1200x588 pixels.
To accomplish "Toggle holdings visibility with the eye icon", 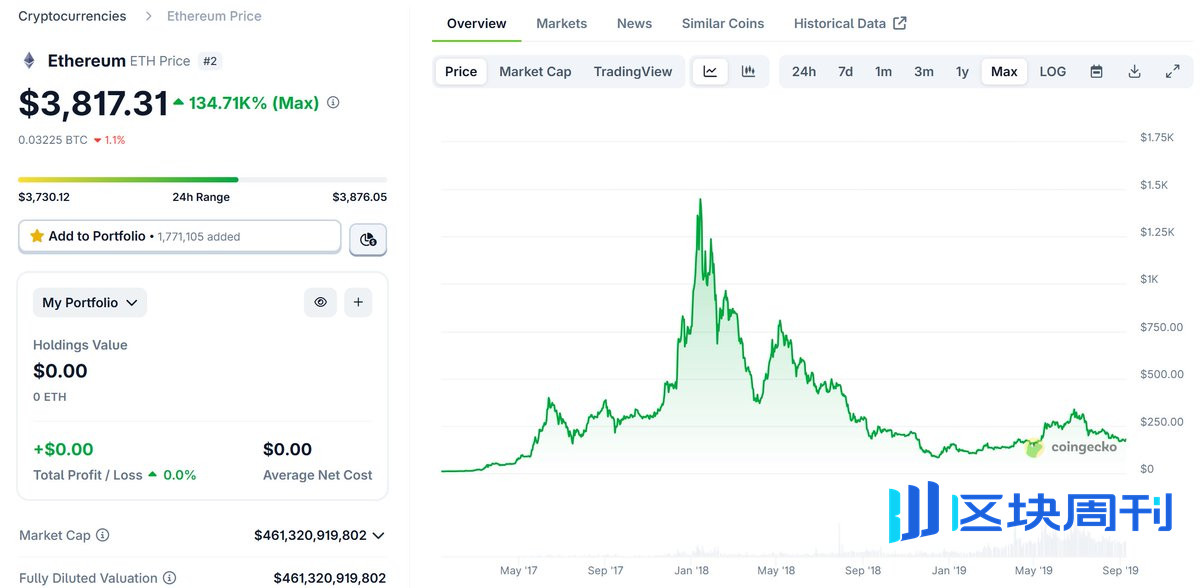I will point(320,302).
